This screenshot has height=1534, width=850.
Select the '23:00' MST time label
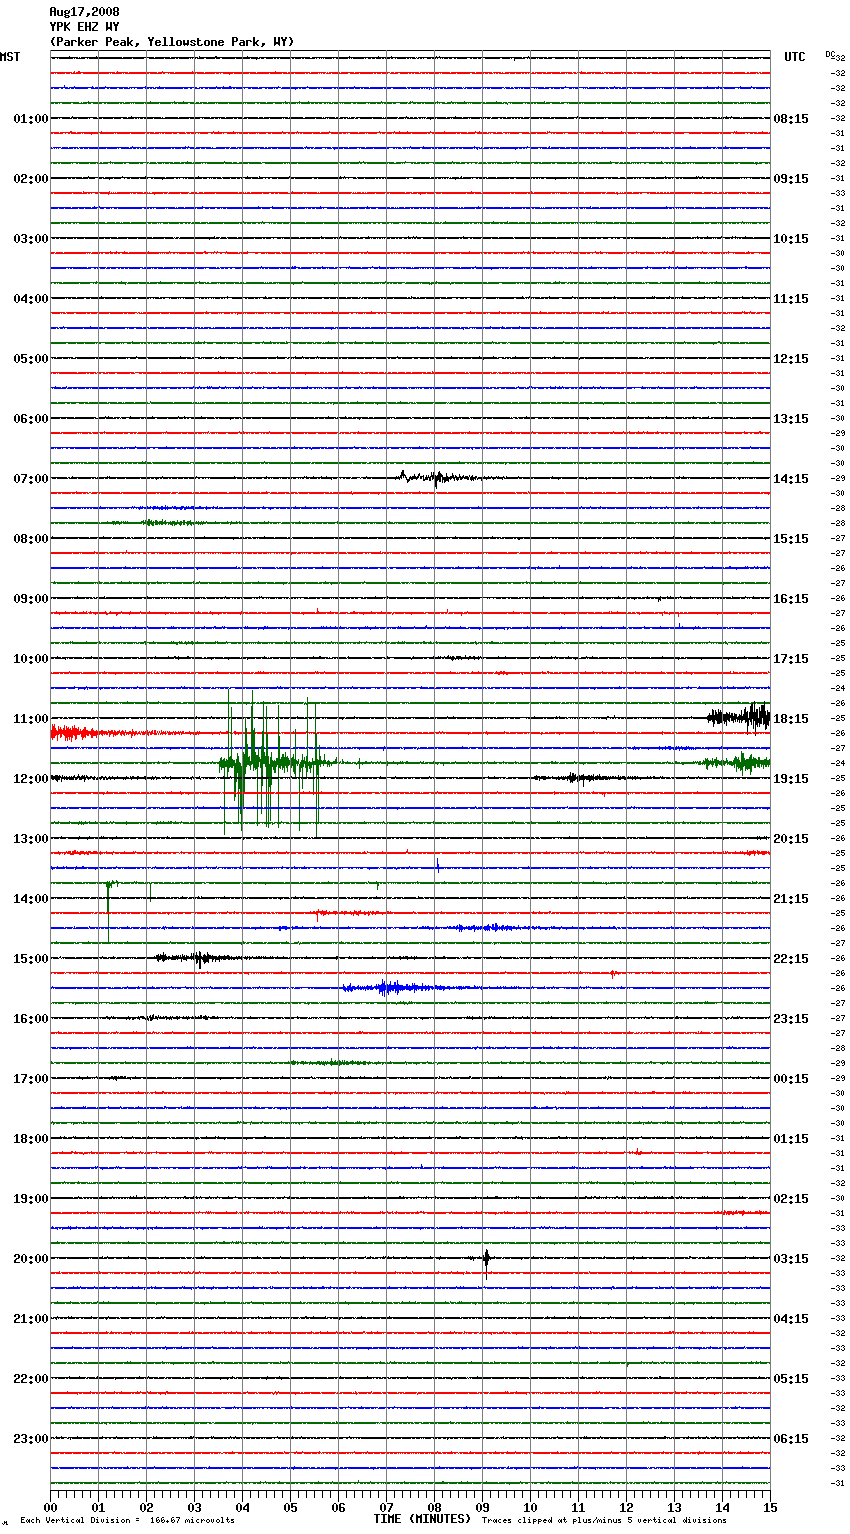pyautogui.click(x=31, y=1439)
